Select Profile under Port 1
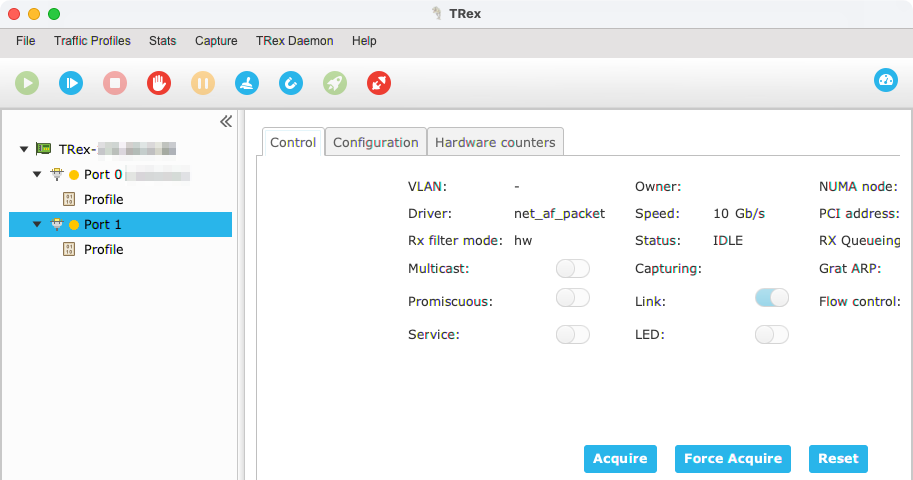Screen dimensions: 913x480 coord(104,249)
